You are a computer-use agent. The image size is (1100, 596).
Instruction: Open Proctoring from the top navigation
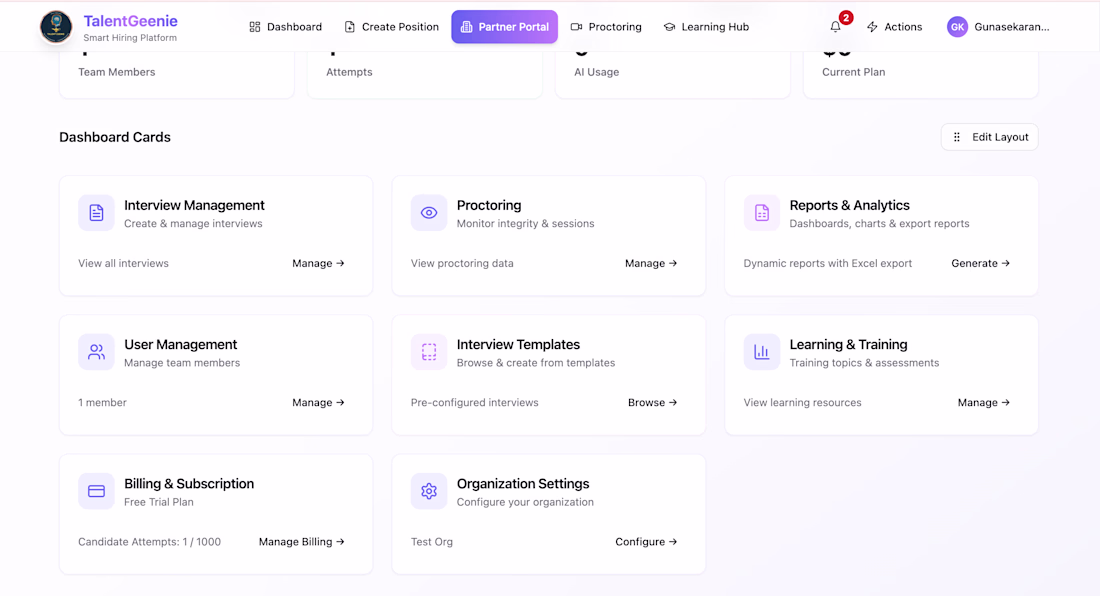[x=606, y=27]
